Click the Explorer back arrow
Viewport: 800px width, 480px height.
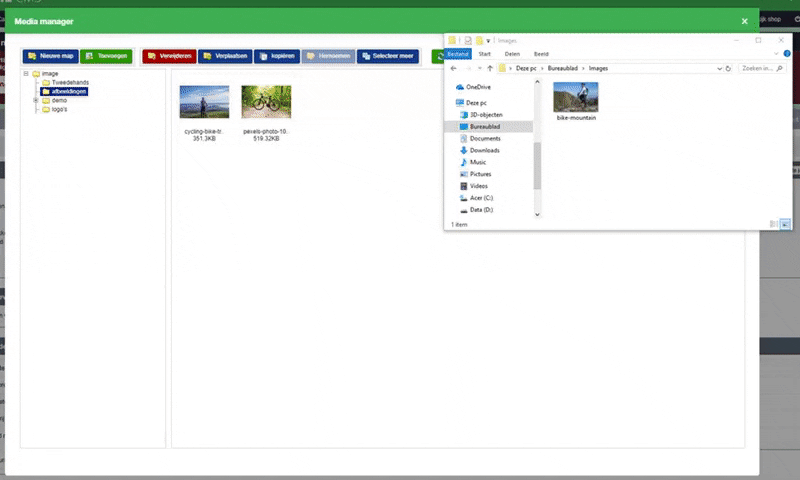click(x=453, y=68)
